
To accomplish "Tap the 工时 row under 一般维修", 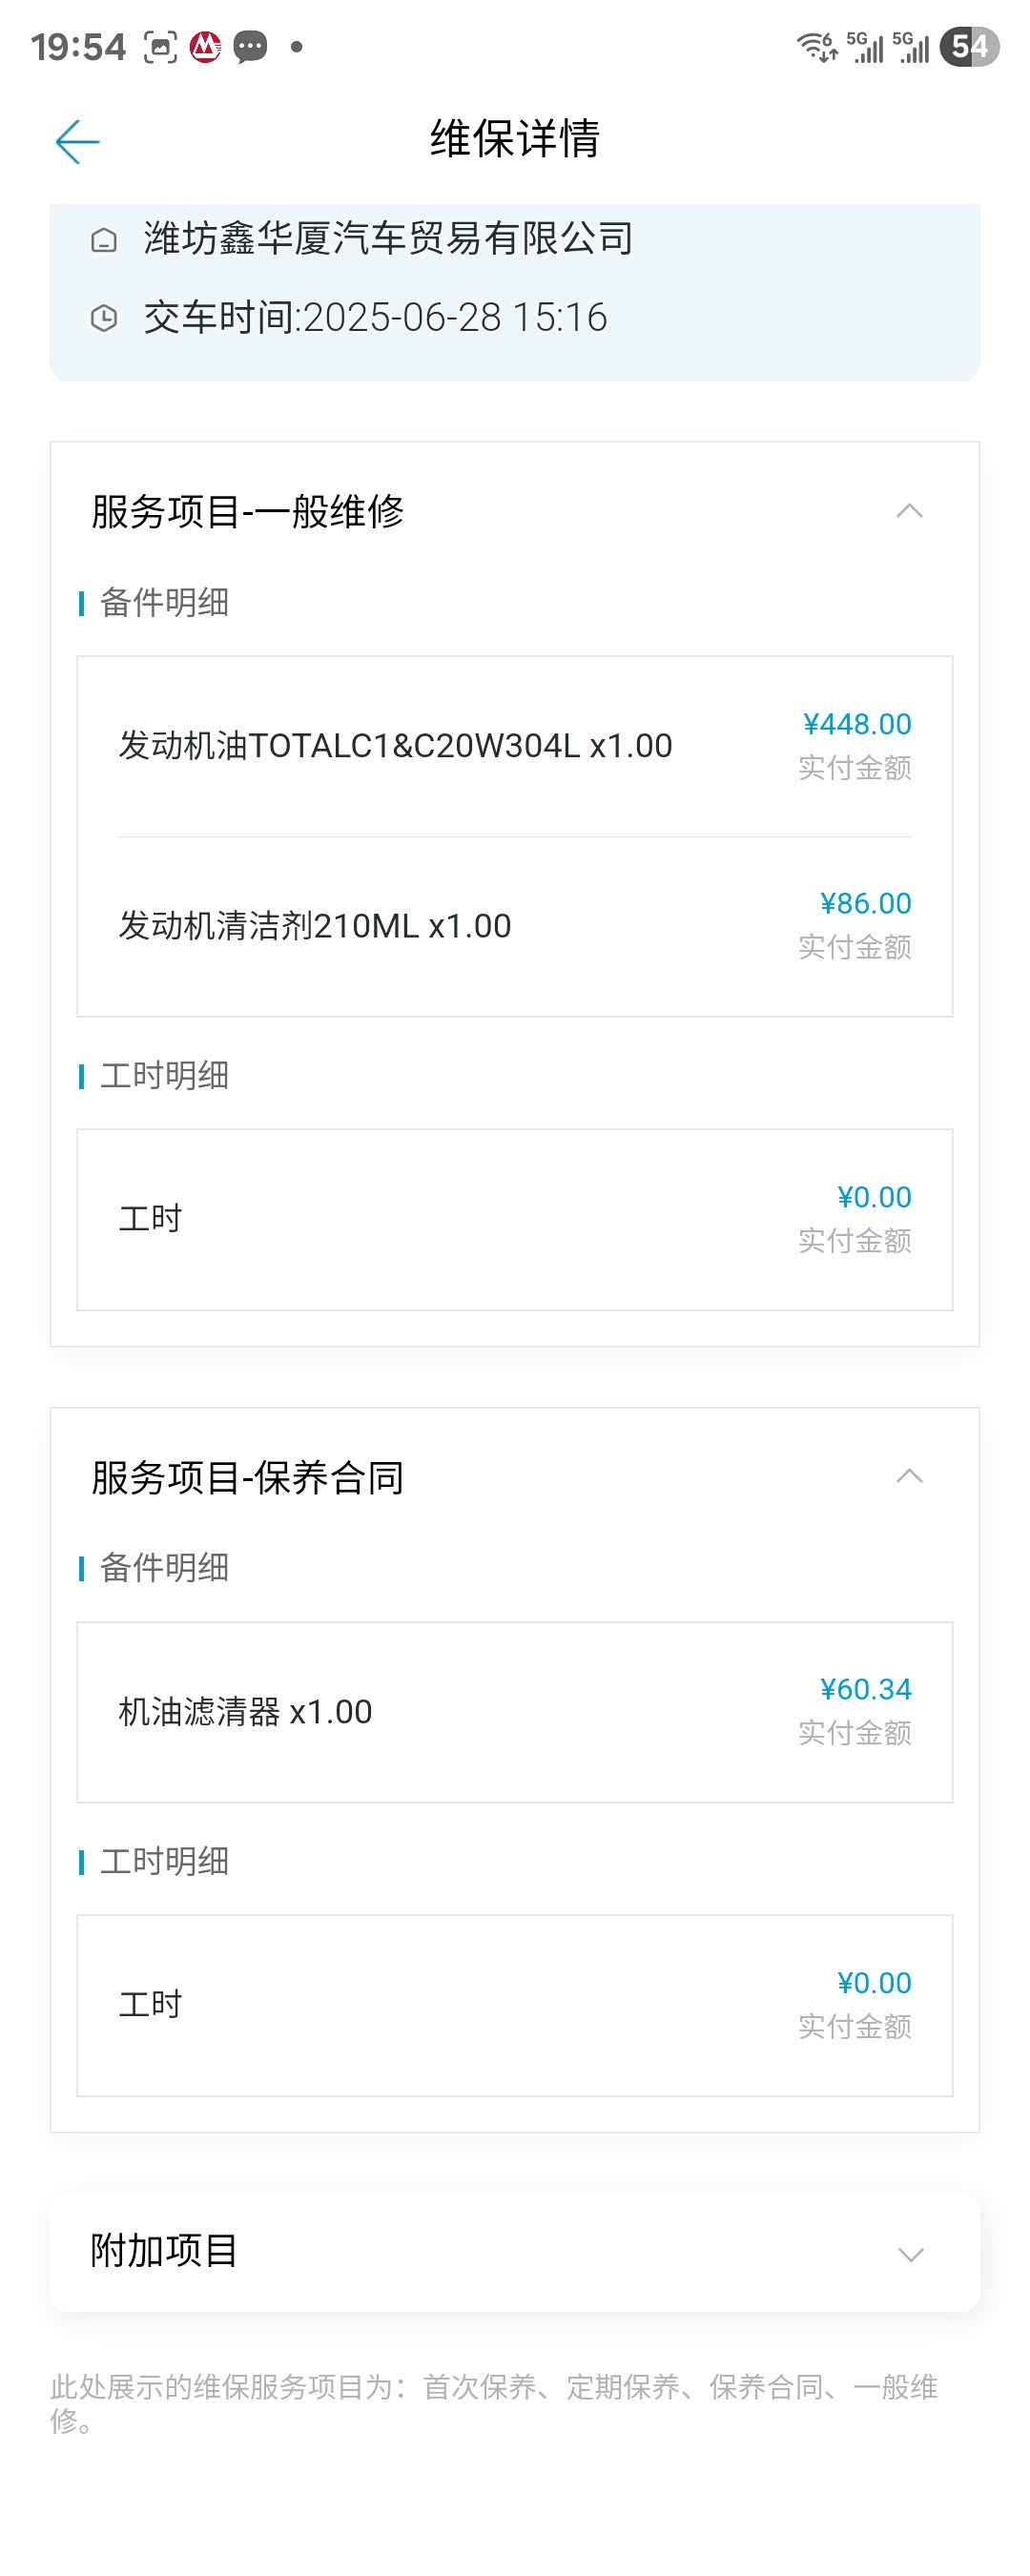I will [514, 1219].
